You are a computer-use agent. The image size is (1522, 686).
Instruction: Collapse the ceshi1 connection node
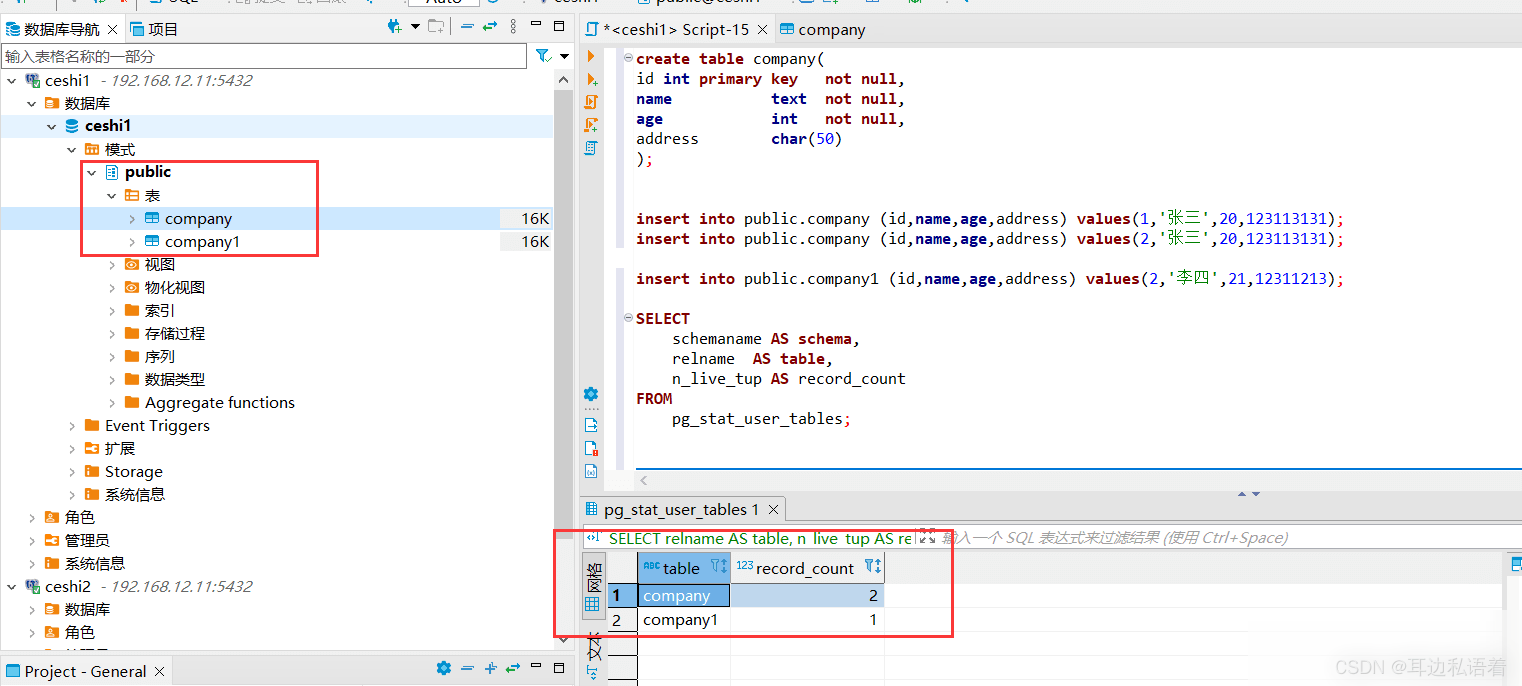(x=12, y=80)
